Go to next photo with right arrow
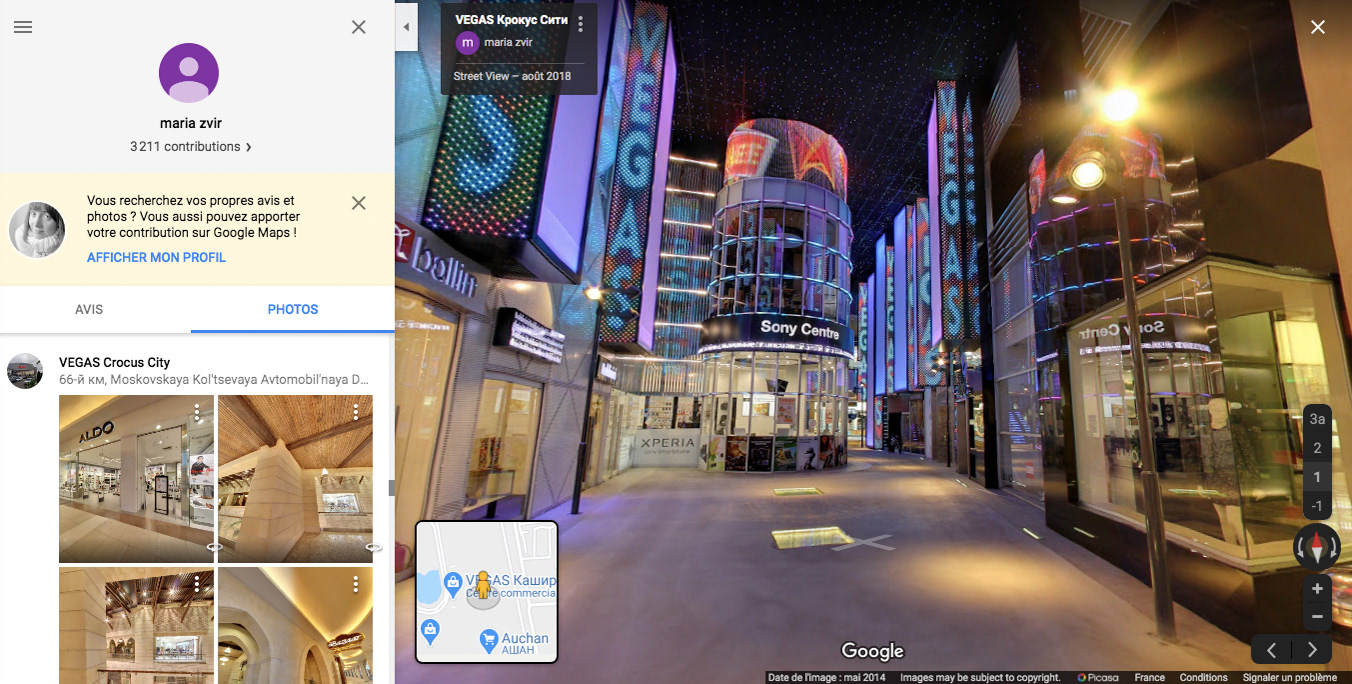Image resolution: width=1352 pixels, height=684 pixels. coord(1312,650)
